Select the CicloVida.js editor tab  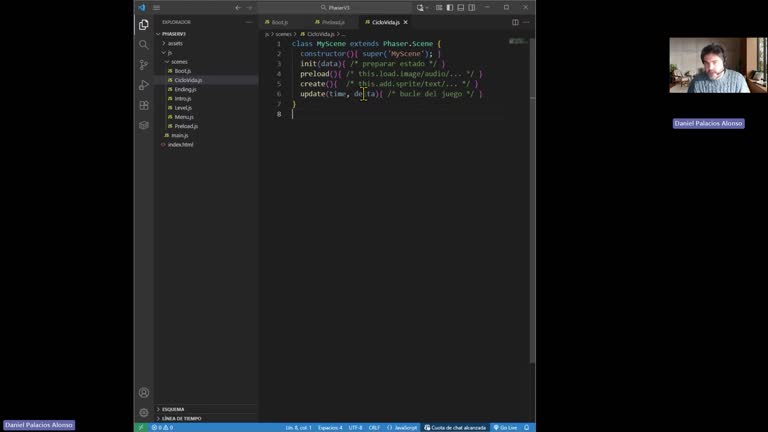pos(385,22)
